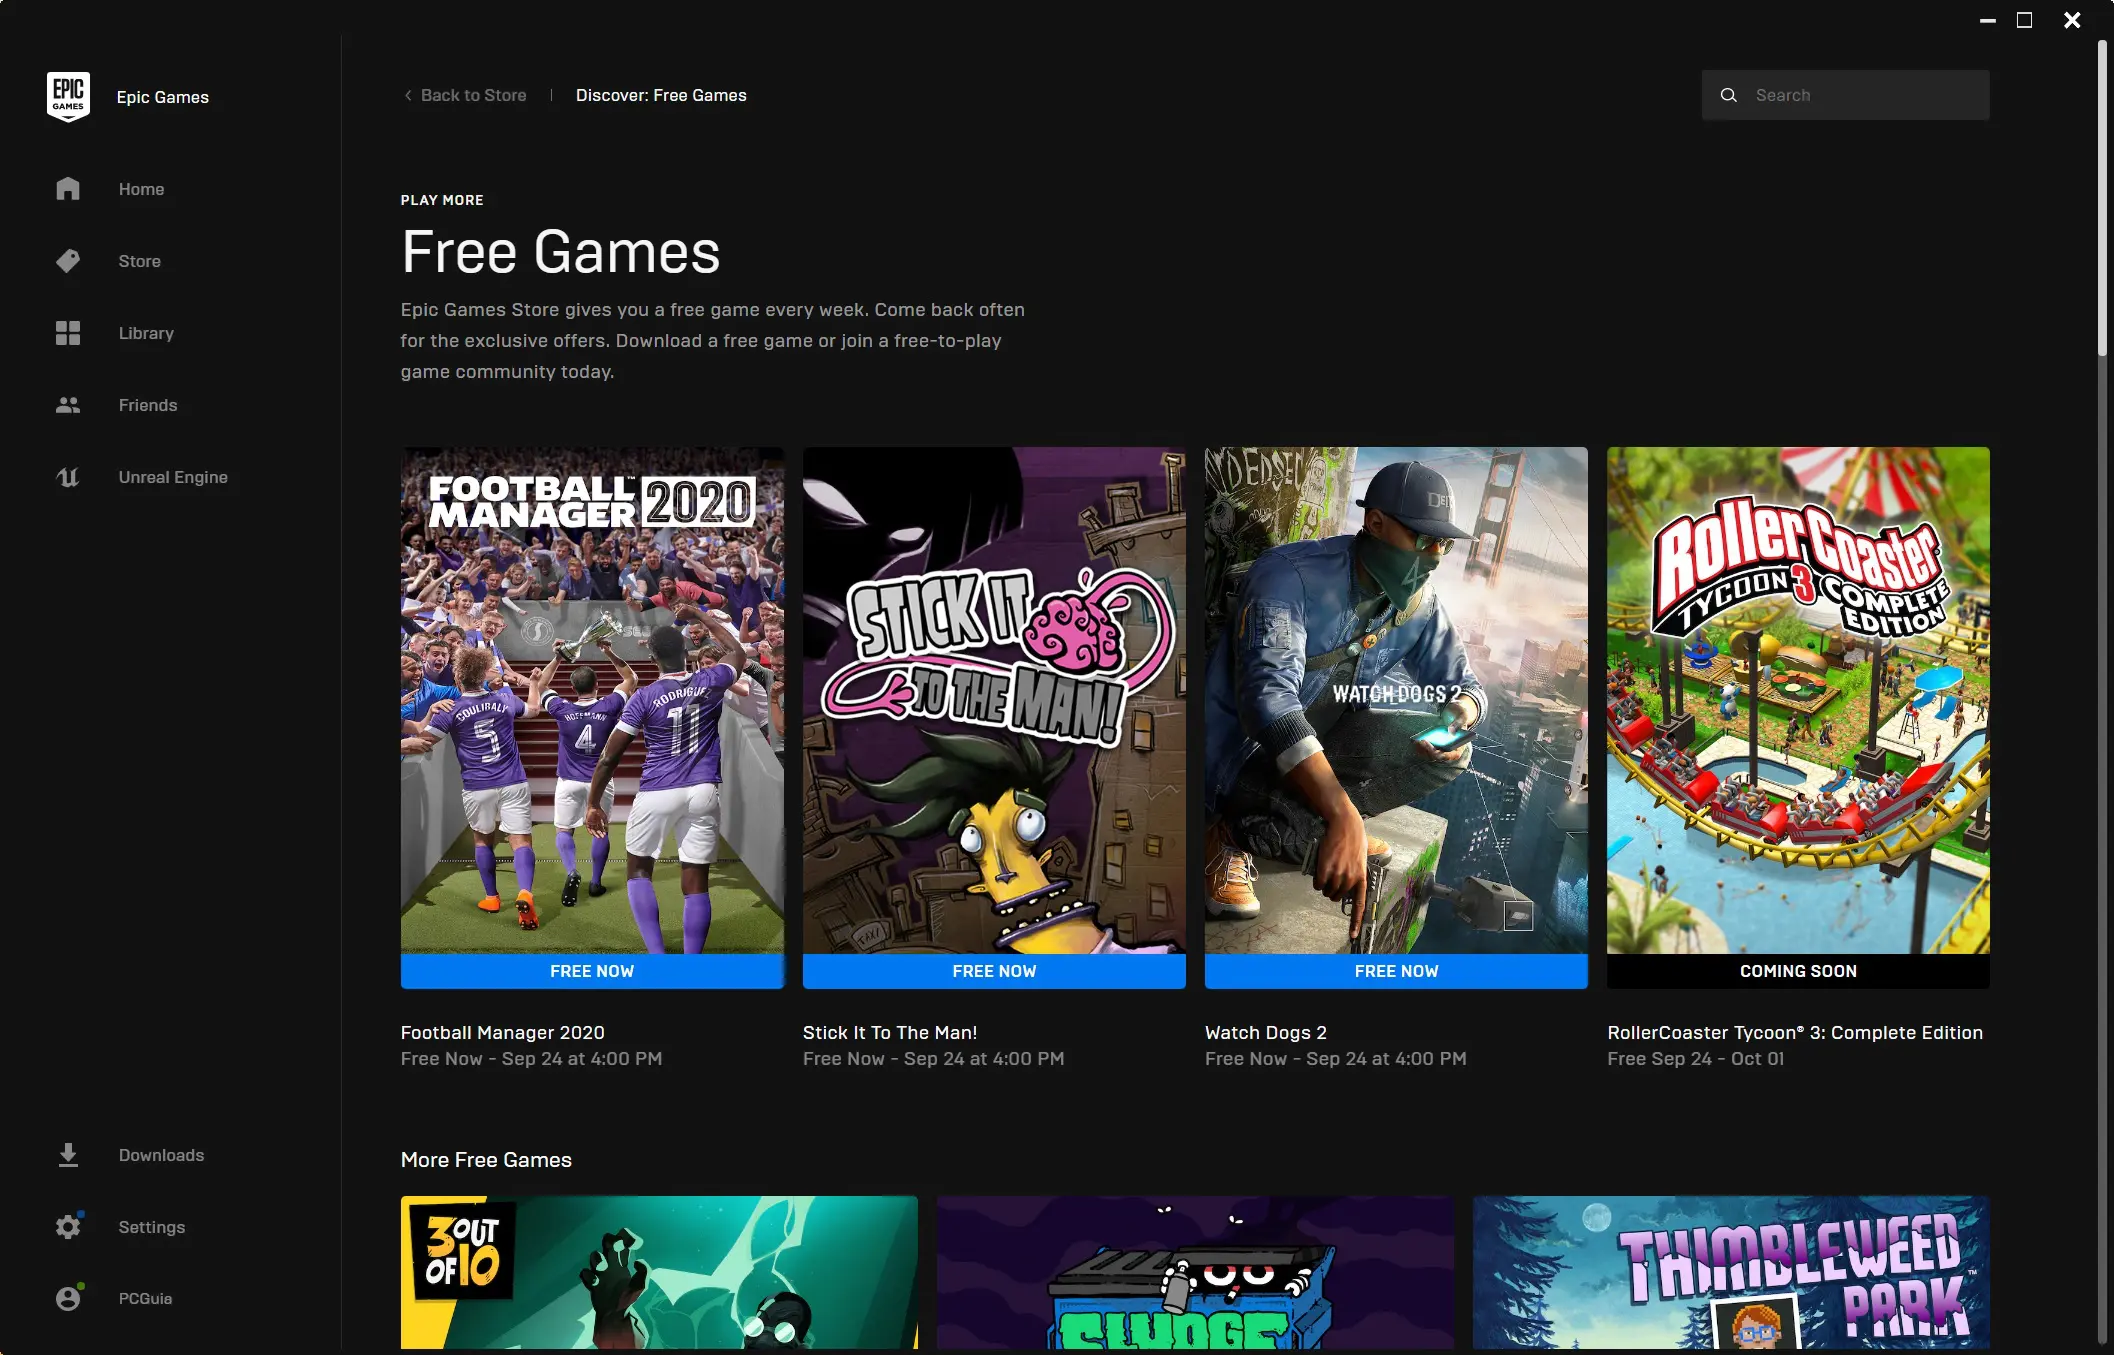Screen dimensions: 2114x1355
Task: Open Downloads in the sidebar
Action: tap(161, 1155)
